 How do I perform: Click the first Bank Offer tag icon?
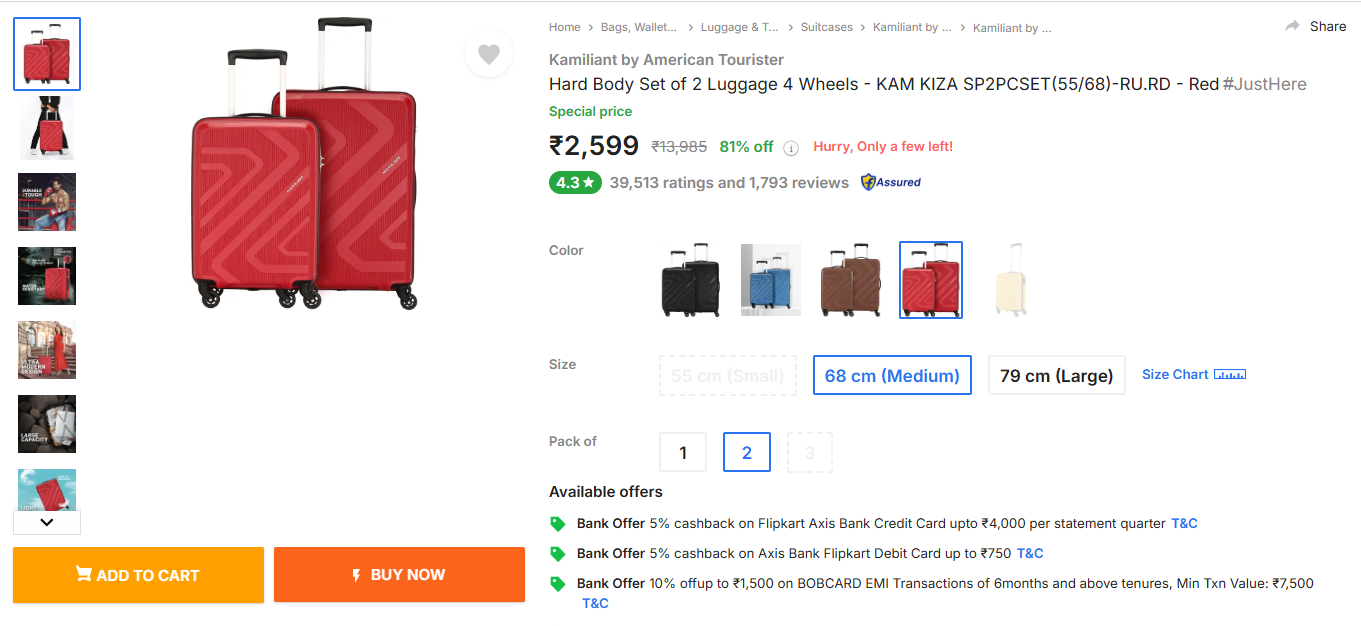[558, 524]
